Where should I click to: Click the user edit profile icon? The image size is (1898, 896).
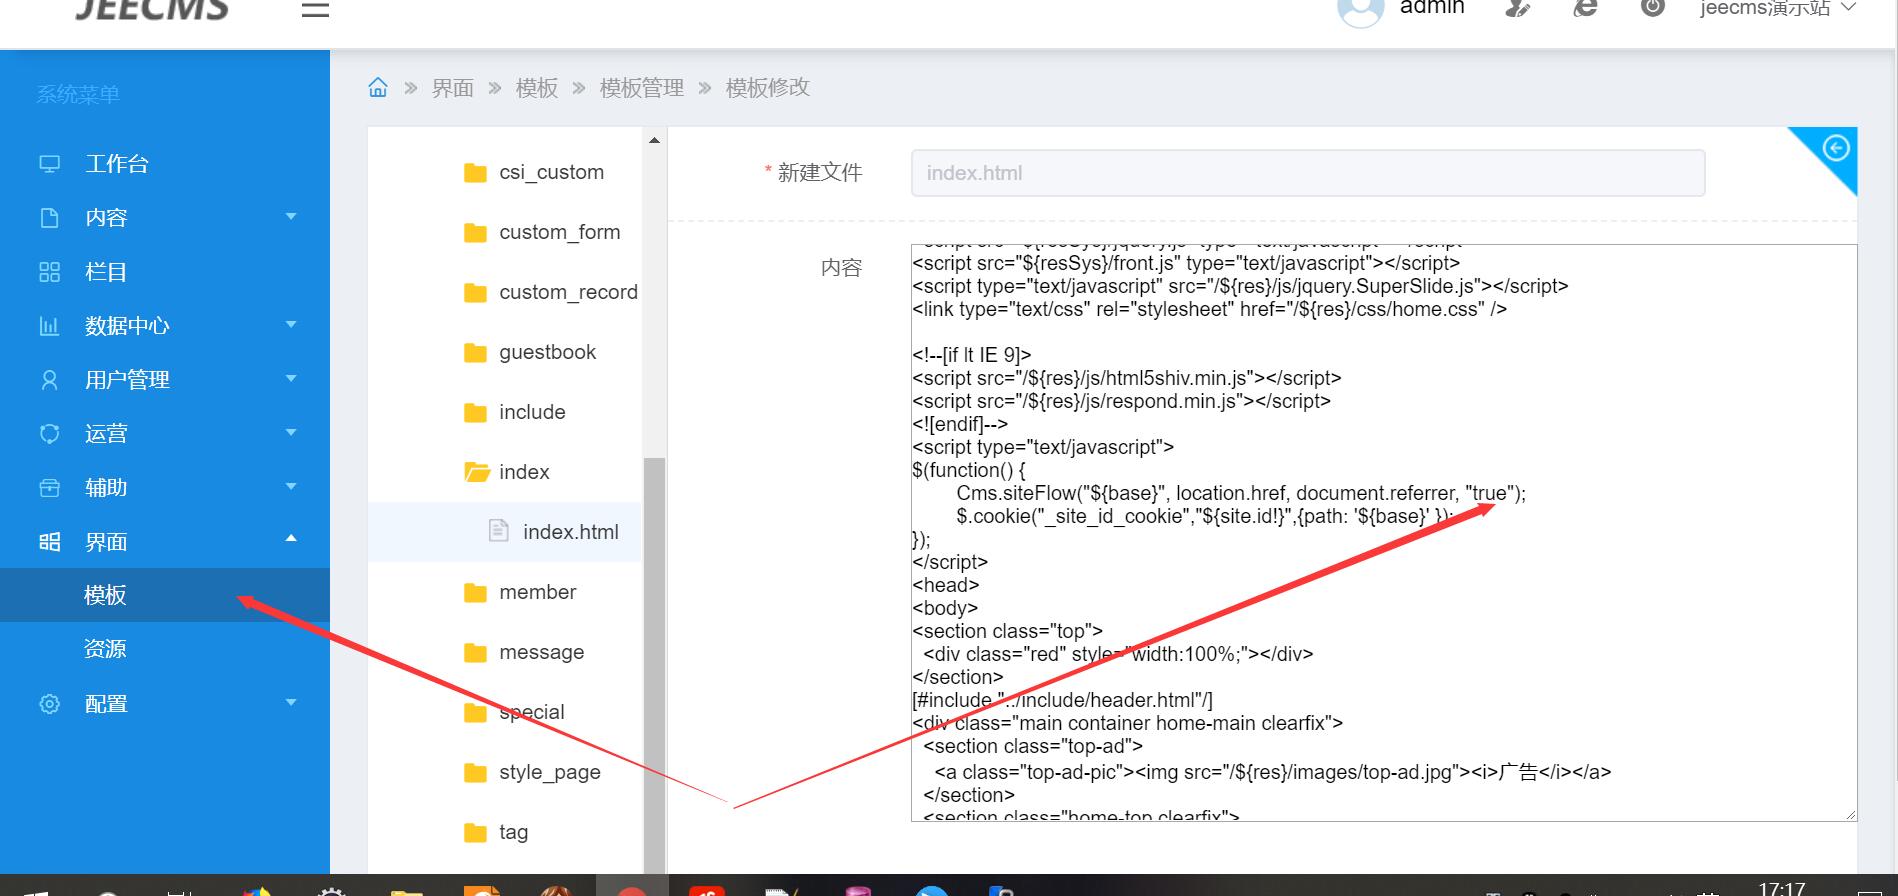click(x=1517, y=9)
